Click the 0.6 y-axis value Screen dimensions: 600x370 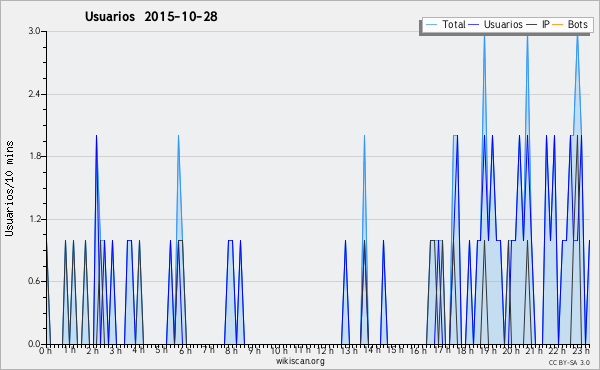[34, 281]
